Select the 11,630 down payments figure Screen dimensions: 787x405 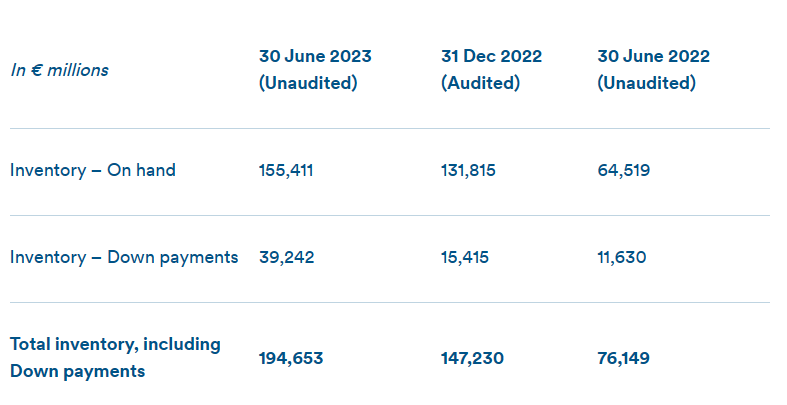pos(621,257)
